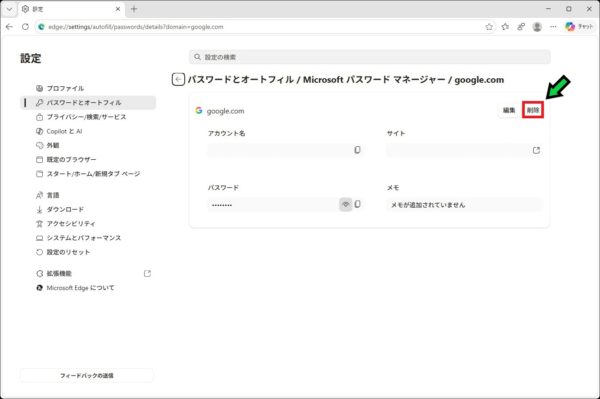Click the 編集 button for google.com

tap(509, 110)
